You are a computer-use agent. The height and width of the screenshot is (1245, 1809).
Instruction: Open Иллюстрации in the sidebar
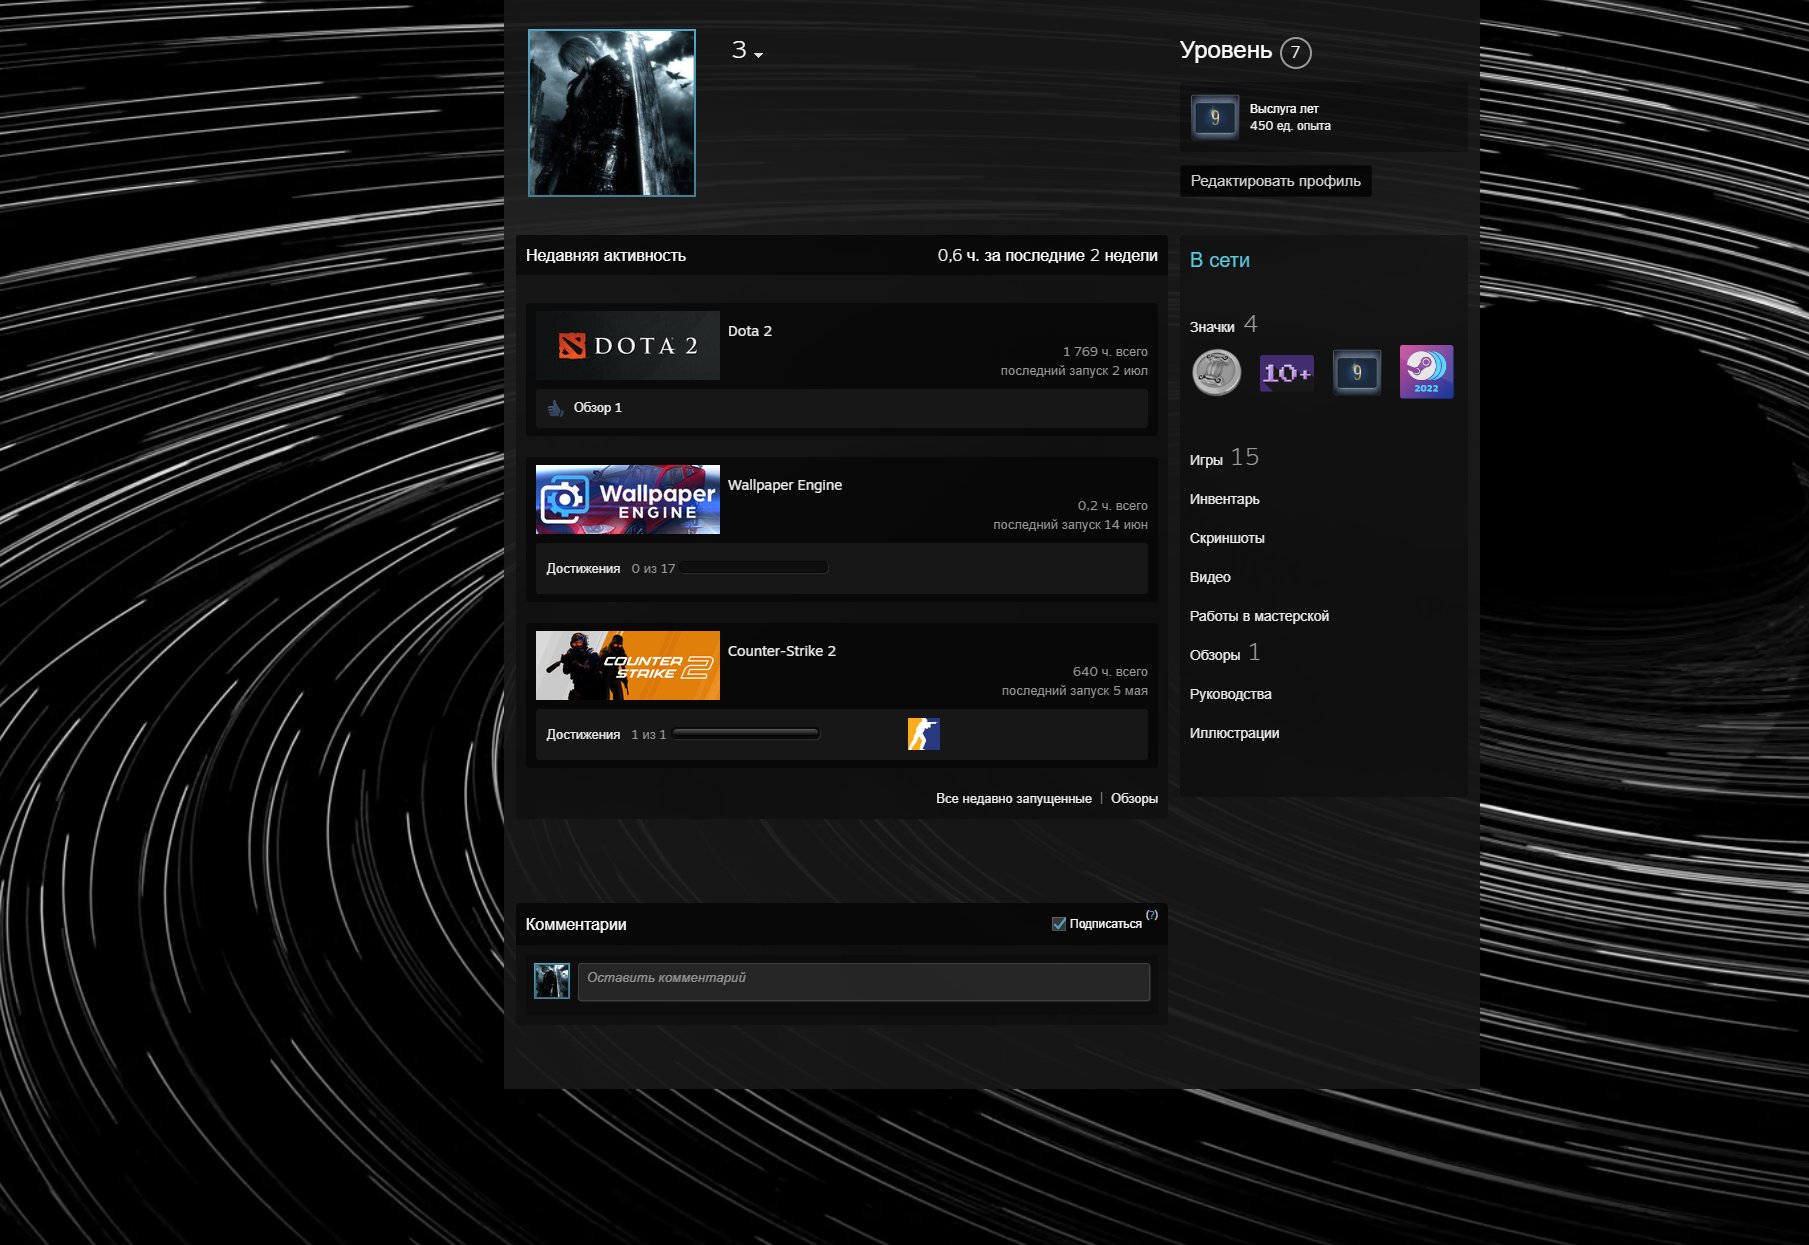(x=1234, y=733)
